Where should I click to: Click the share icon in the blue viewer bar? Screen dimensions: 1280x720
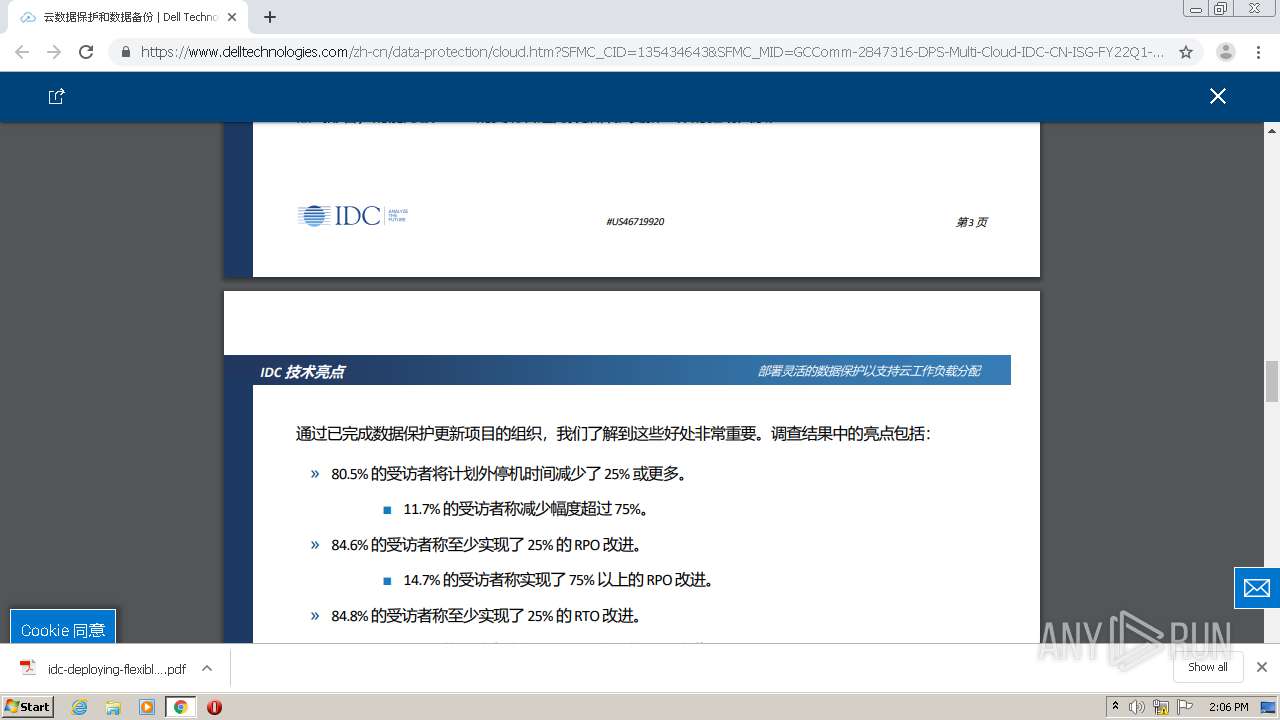point(57,96)
